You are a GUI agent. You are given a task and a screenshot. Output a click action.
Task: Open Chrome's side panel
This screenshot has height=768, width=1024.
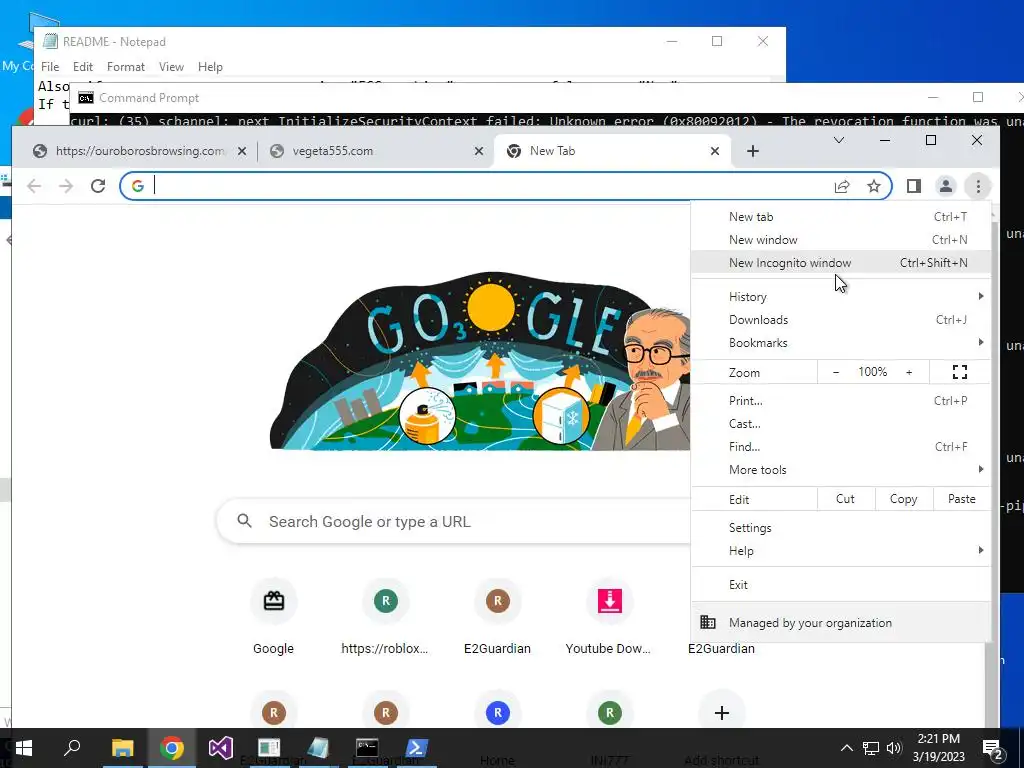pos(914,186)
